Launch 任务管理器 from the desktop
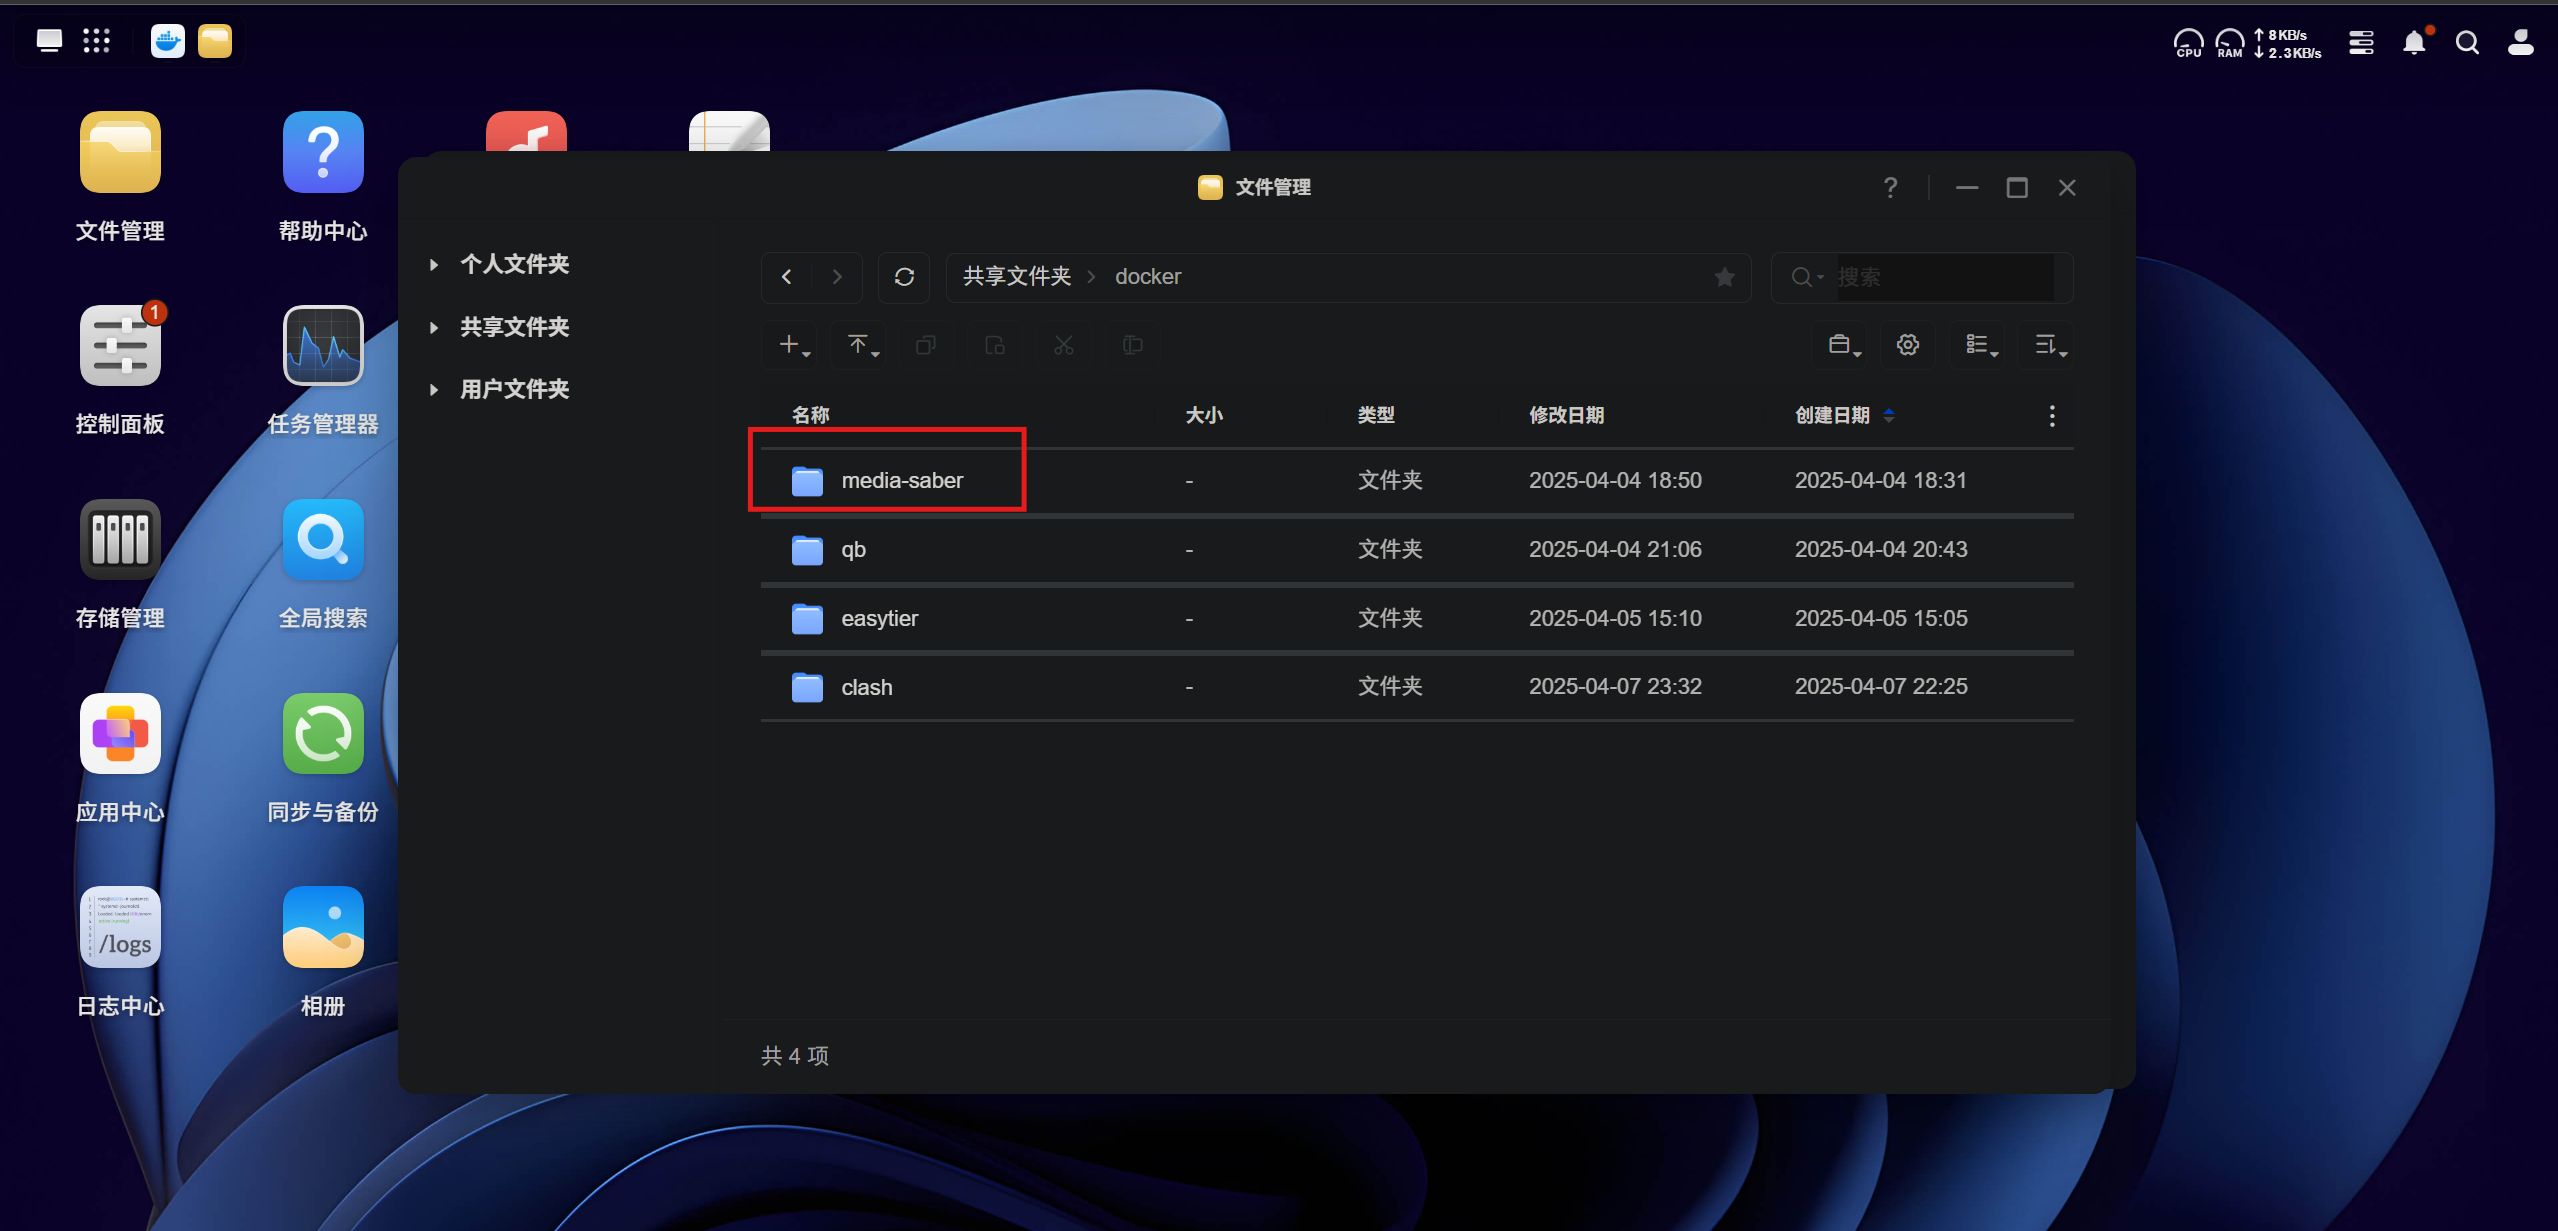 click(322, 345)
